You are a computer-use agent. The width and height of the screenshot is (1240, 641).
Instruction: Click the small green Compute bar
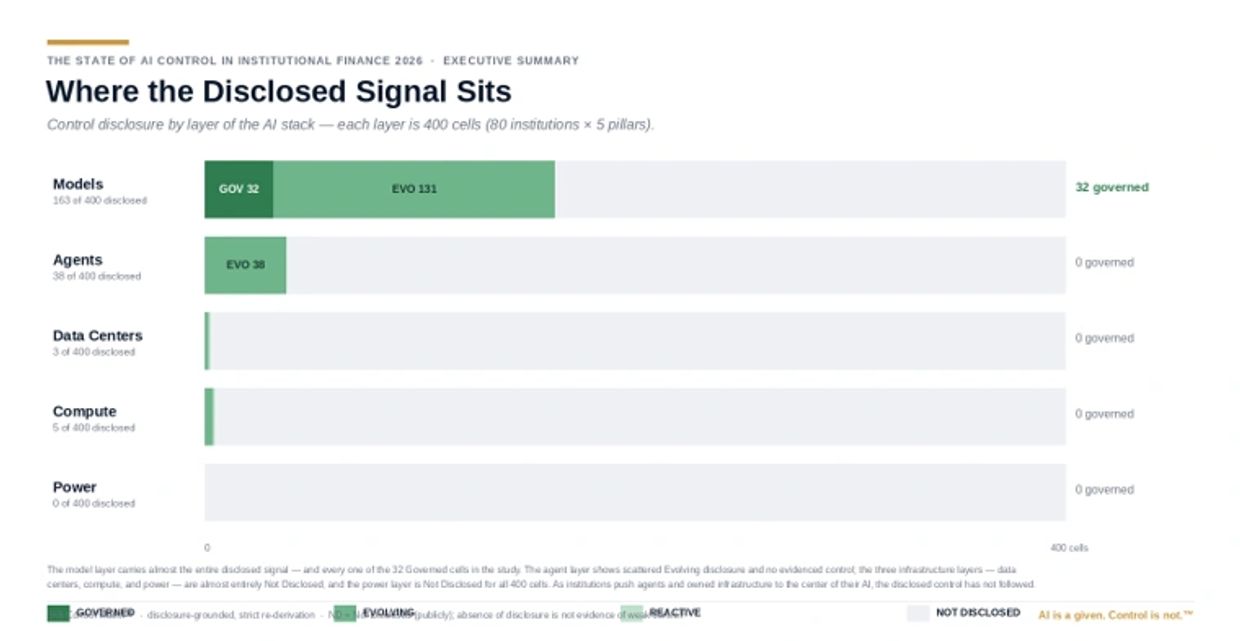pyautogui.click(x=209, y=417)
